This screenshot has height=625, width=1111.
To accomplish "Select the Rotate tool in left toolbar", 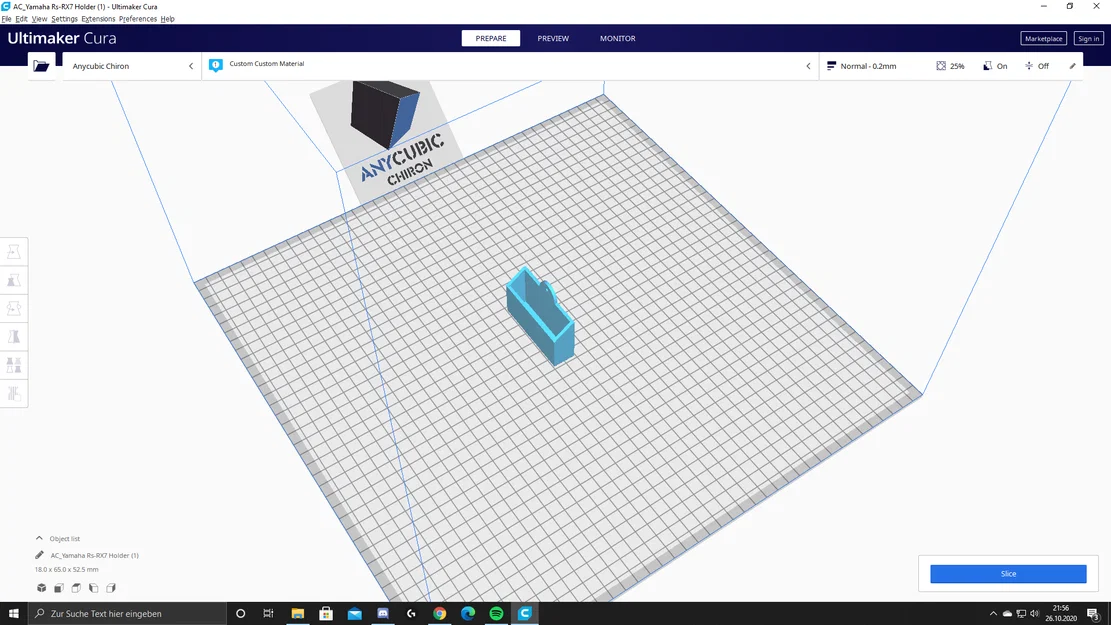I will (13, 308).
